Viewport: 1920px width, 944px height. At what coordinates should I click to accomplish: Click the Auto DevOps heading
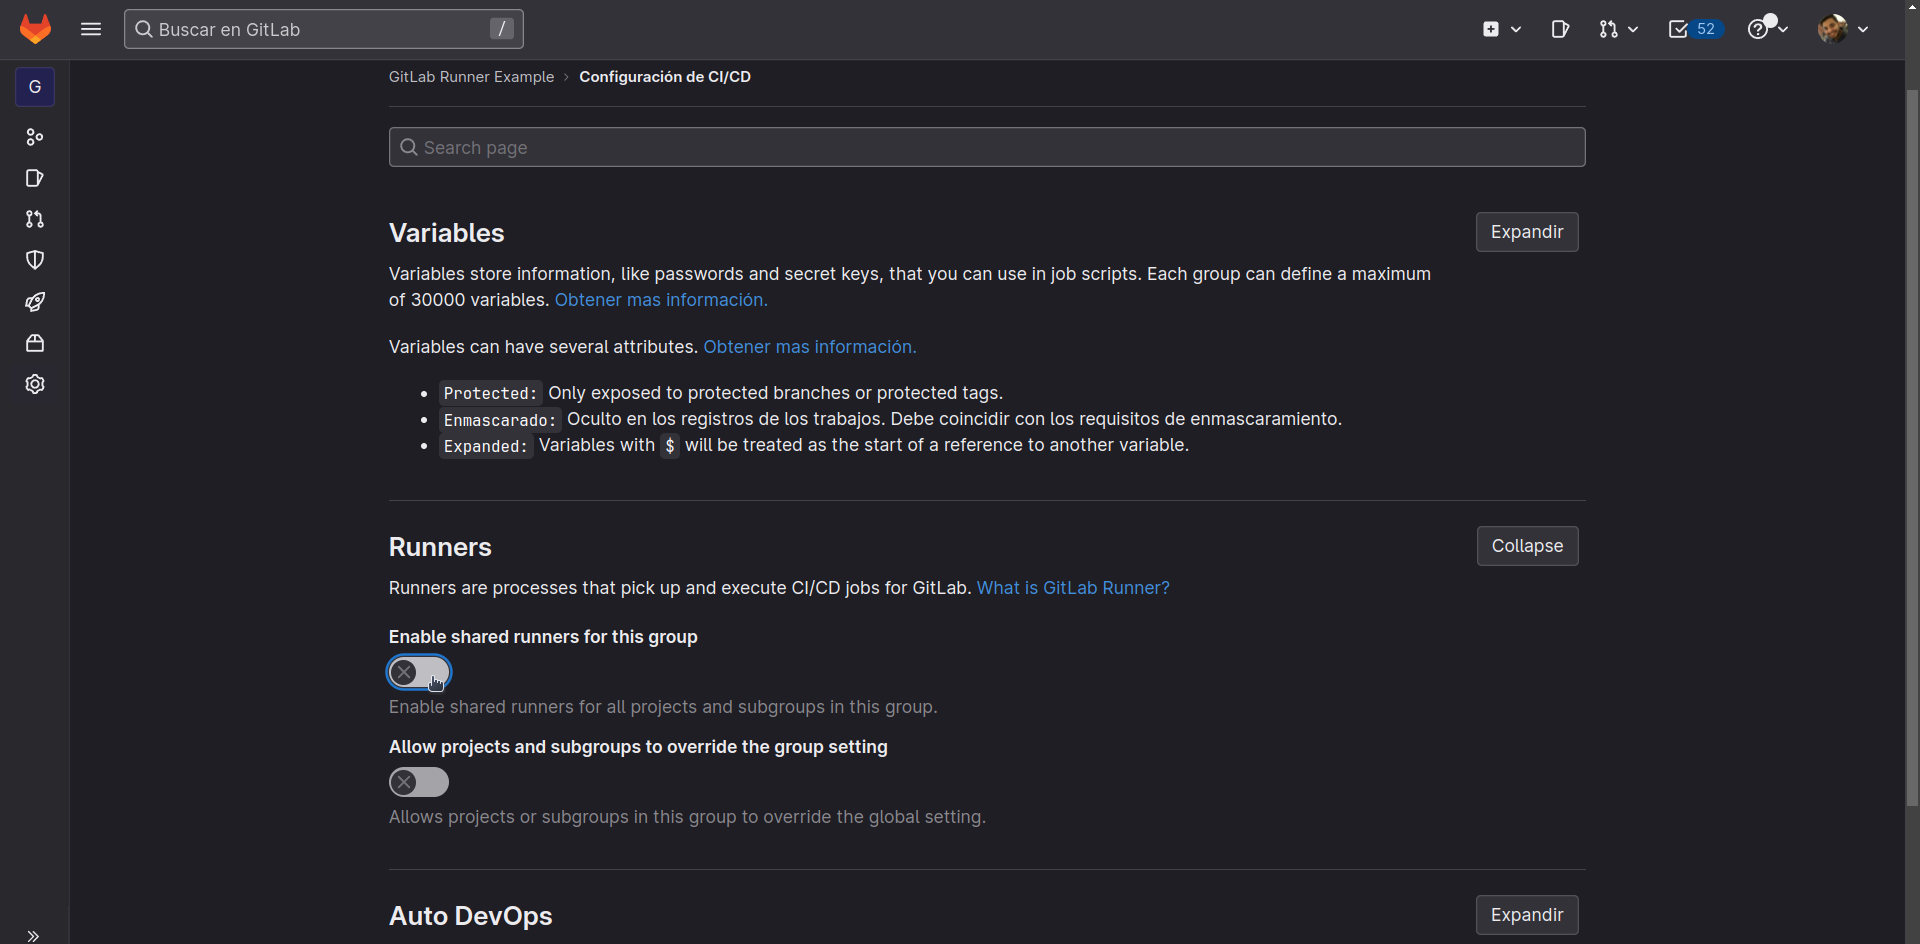(x=470, y=916)
